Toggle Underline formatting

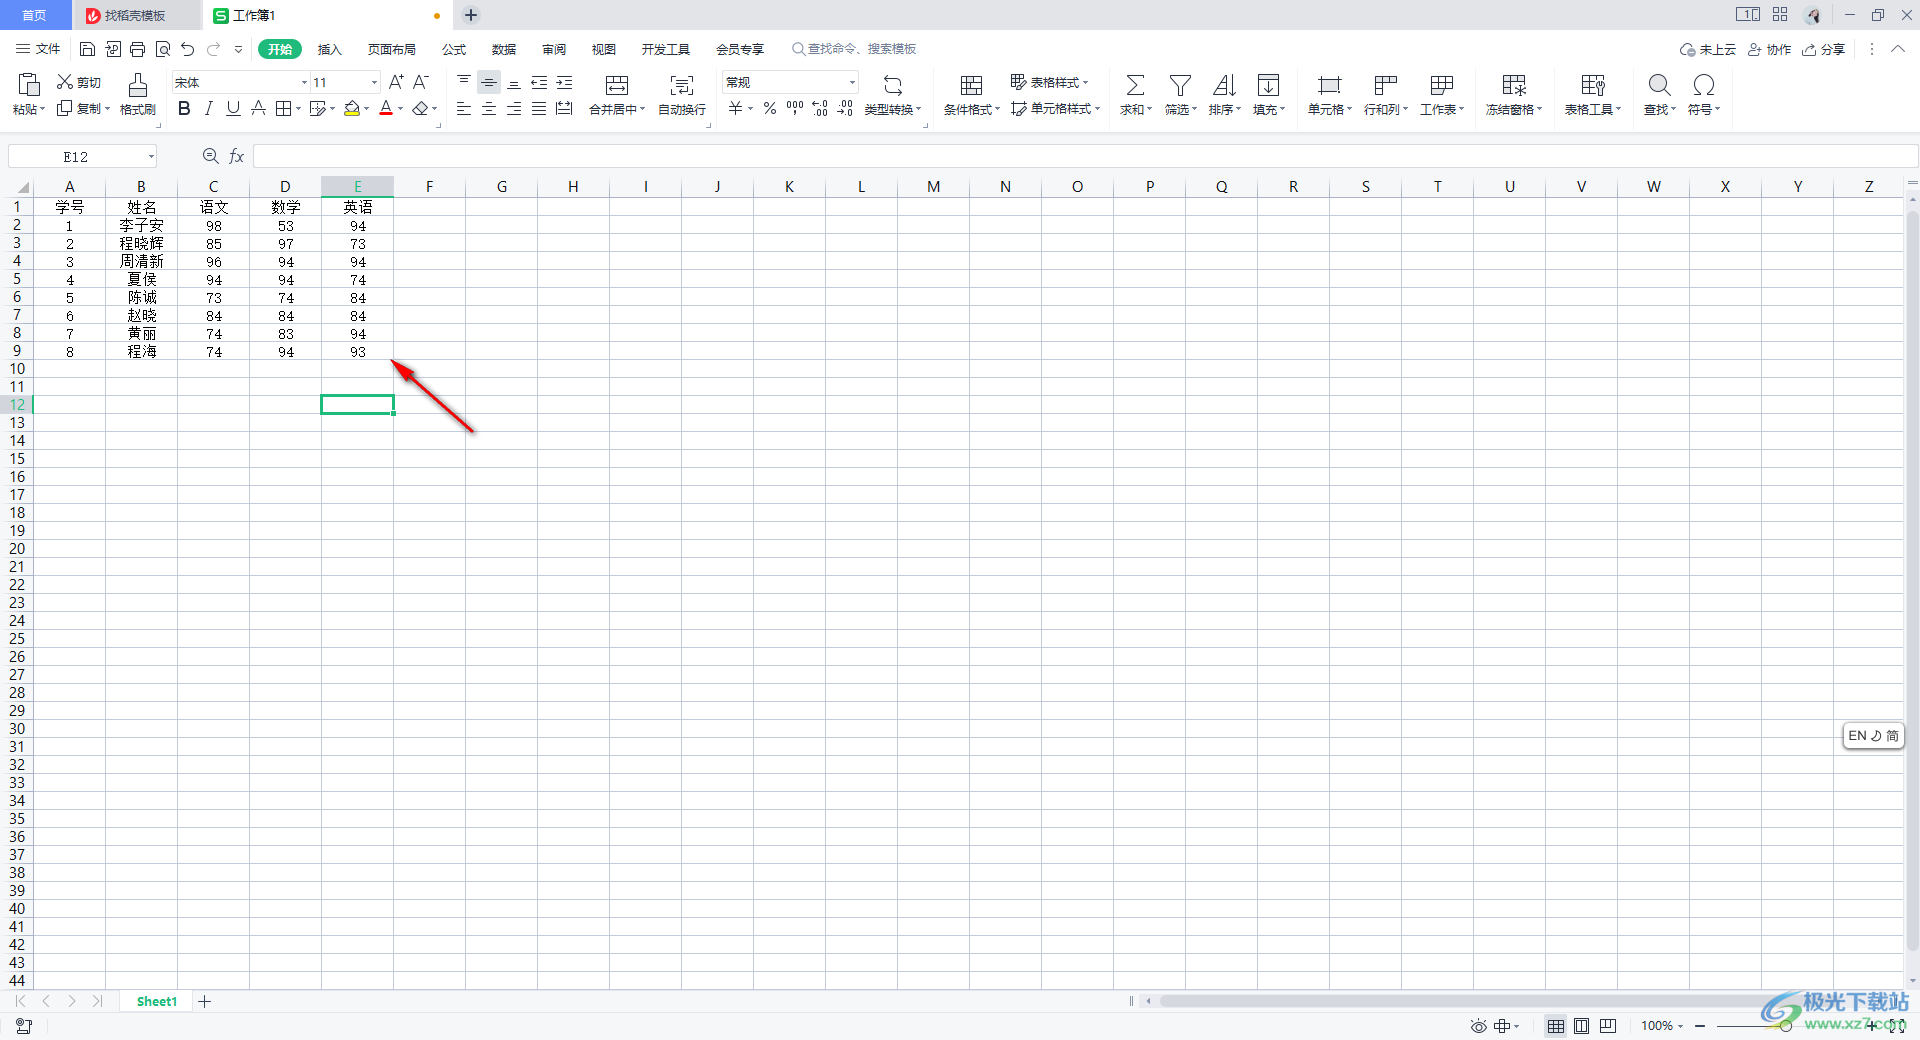click(x=233, y=108)
